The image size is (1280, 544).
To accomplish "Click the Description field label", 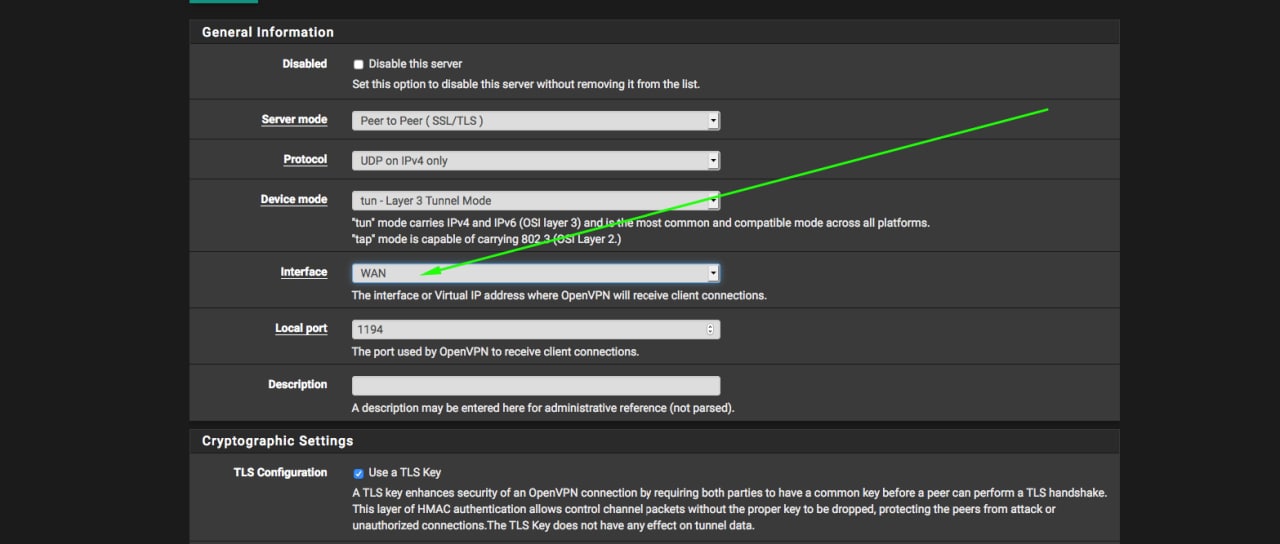I will tap(297, 384).
